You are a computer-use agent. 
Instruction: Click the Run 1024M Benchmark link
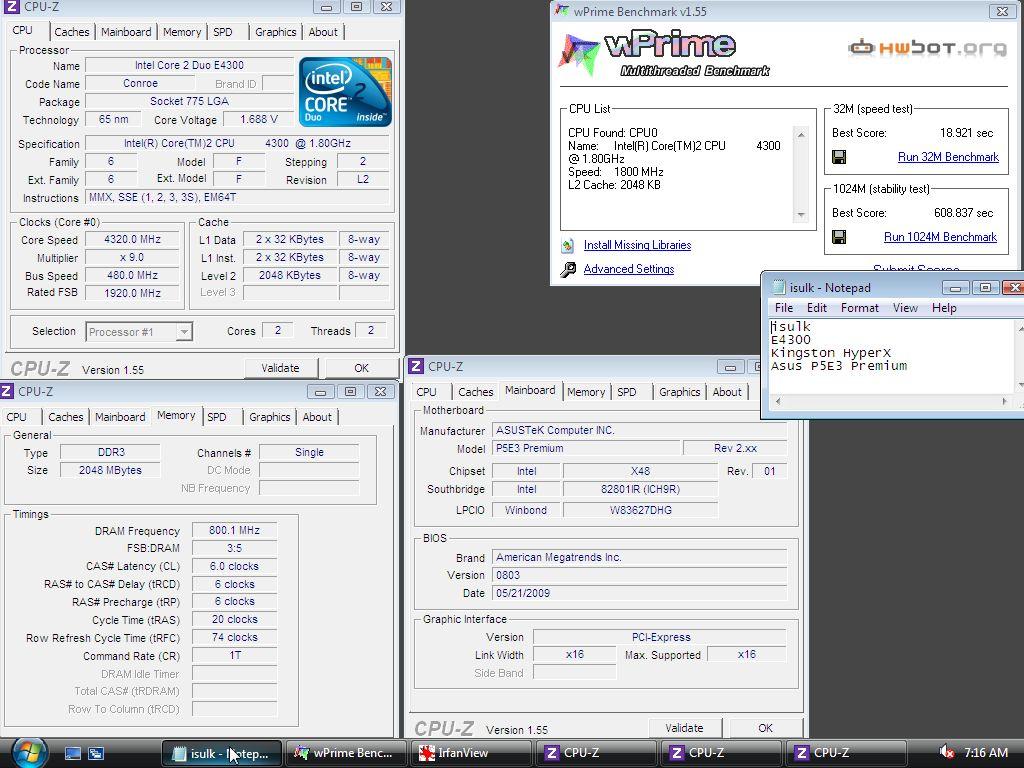pyautogui.click(x=940, y=237)
